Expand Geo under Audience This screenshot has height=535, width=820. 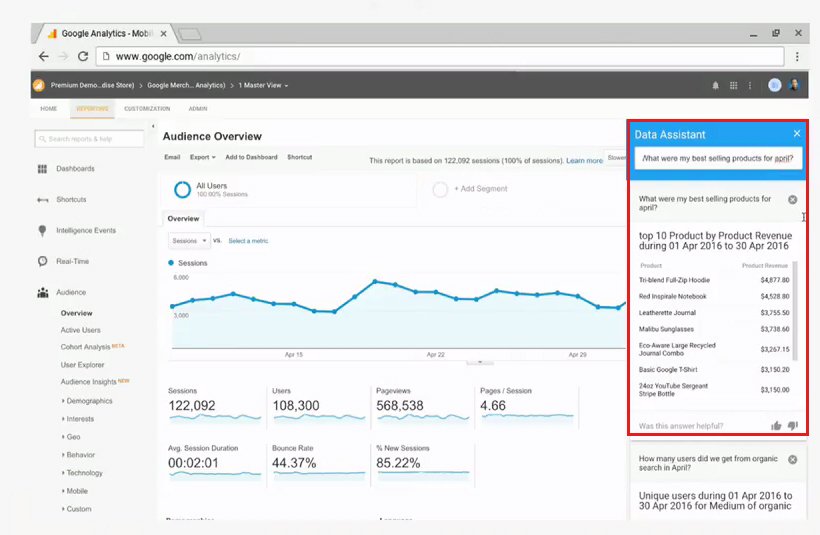(71, 437)
